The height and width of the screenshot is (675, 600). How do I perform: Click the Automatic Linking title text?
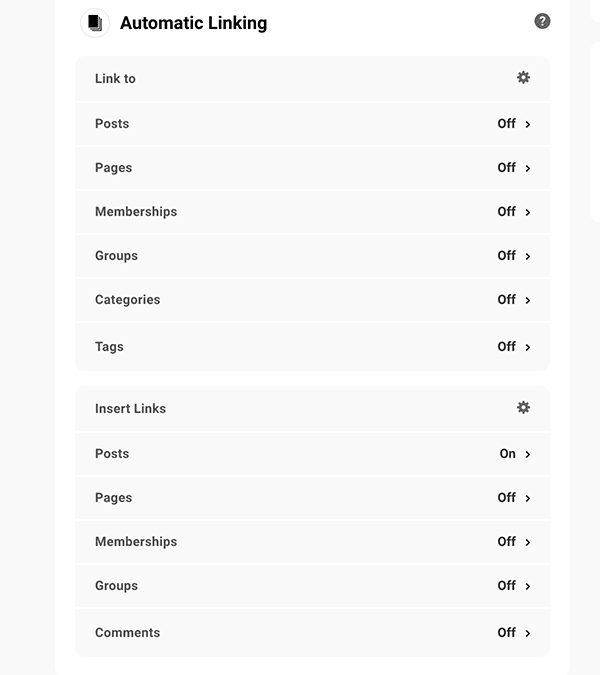[194, 23]
